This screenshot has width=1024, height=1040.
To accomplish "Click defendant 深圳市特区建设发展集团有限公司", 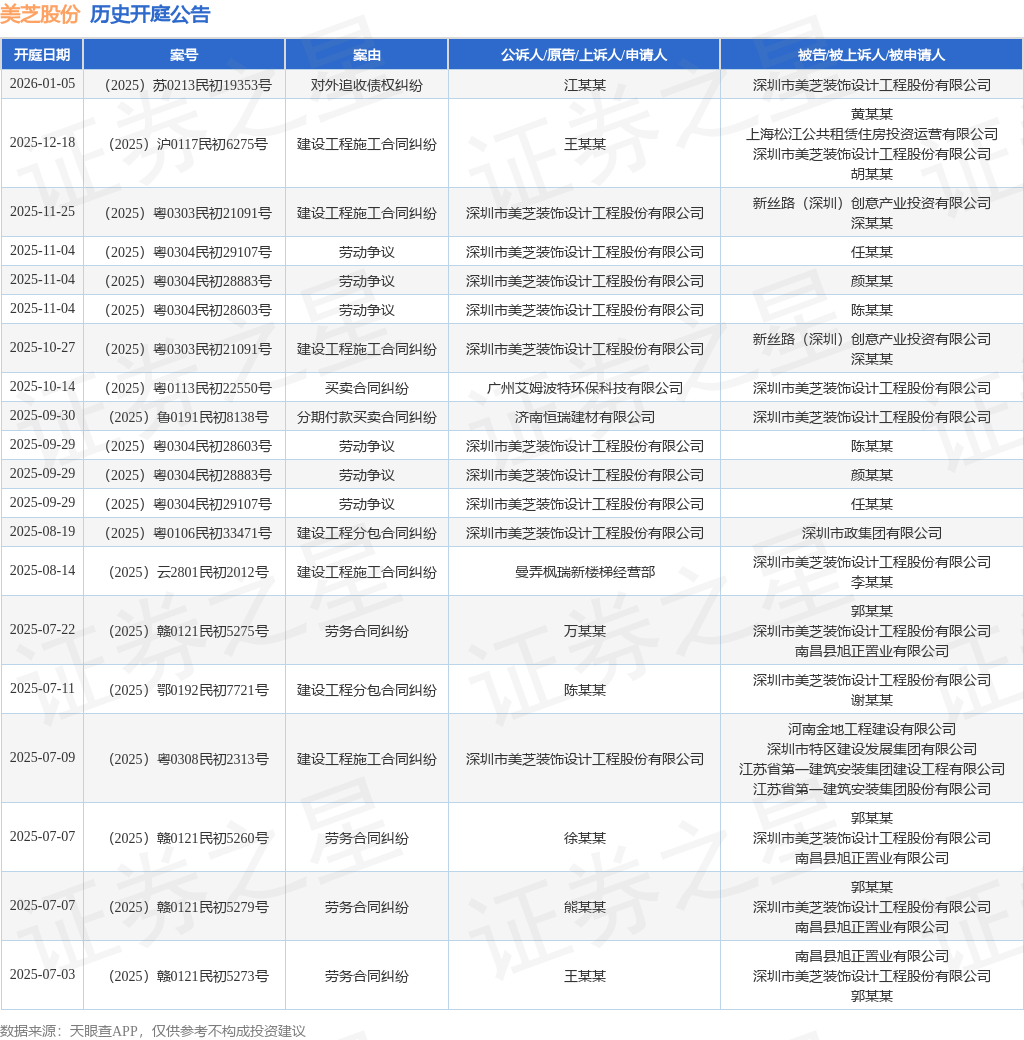I will (x=871, y=749).
